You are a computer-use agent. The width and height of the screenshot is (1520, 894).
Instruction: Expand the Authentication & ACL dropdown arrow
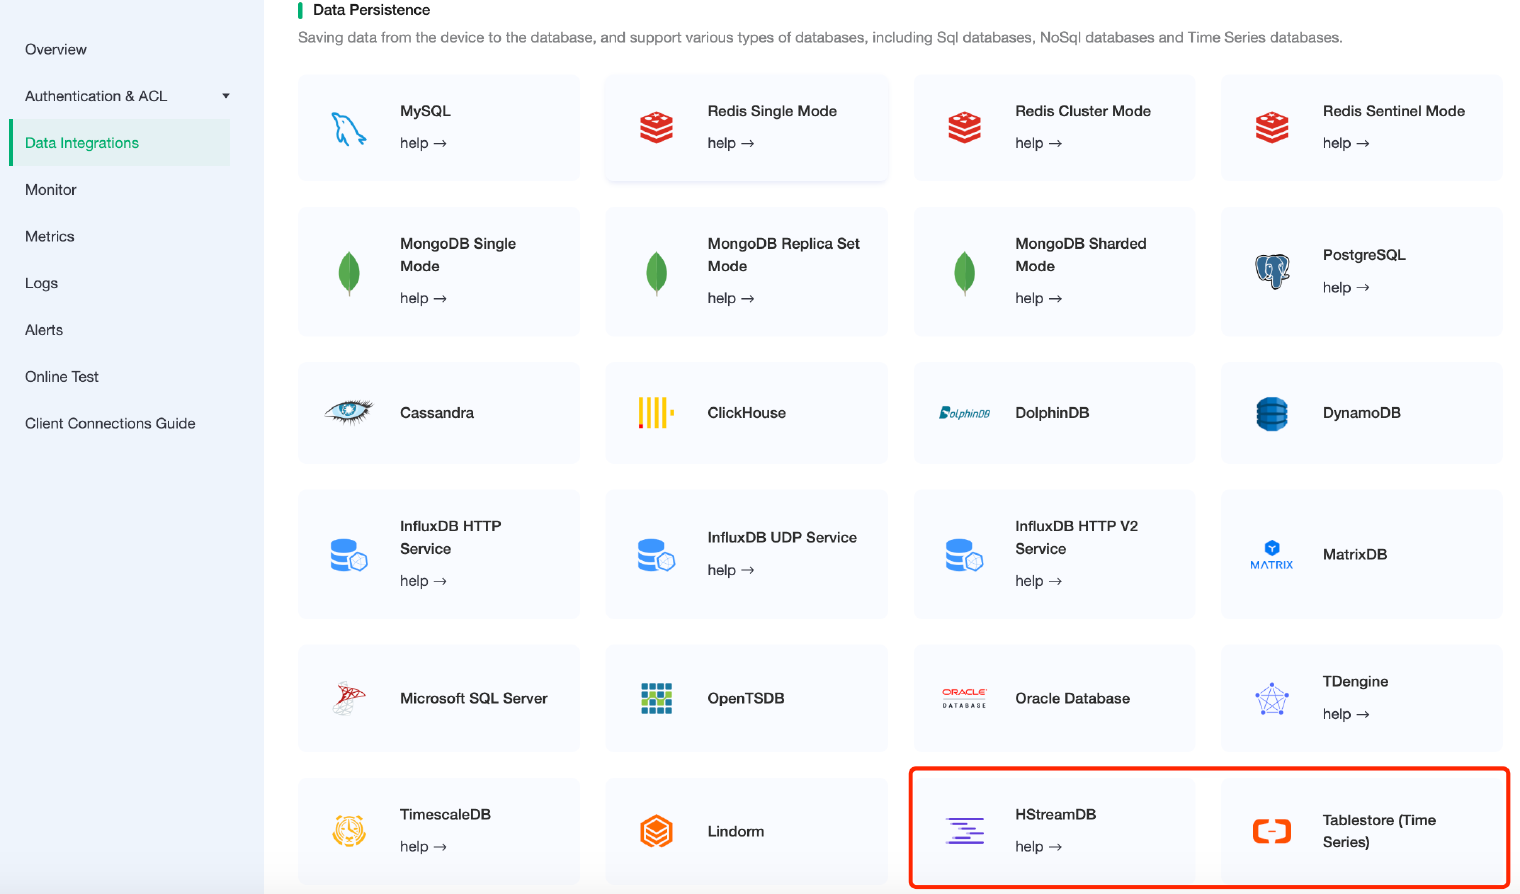(x=226, y=96)
